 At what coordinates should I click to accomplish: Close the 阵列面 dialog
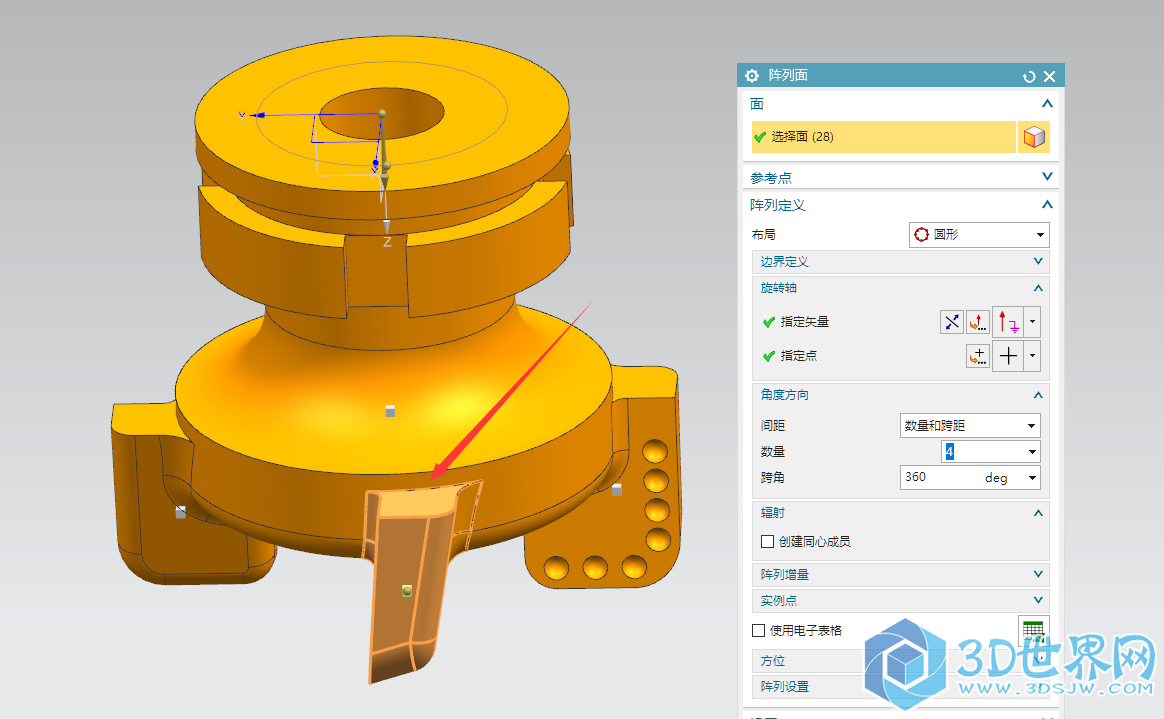[1050, 76]
